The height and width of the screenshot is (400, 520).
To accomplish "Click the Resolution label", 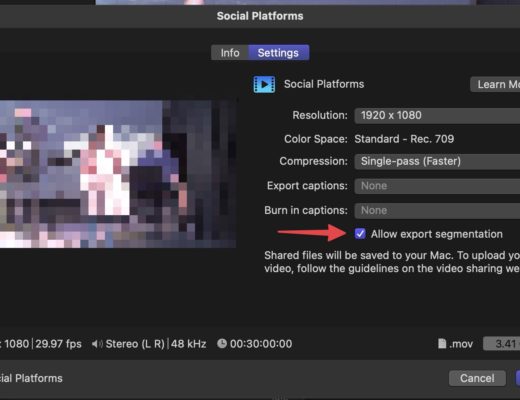I will 320,115.
